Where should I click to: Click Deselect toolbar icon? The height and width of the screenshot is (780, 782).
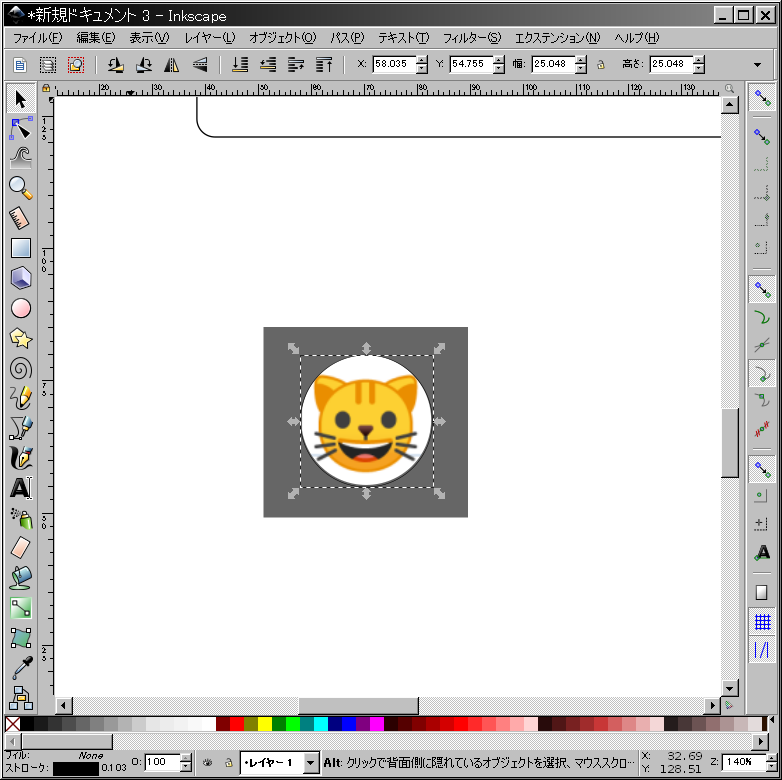pos(76,65)
